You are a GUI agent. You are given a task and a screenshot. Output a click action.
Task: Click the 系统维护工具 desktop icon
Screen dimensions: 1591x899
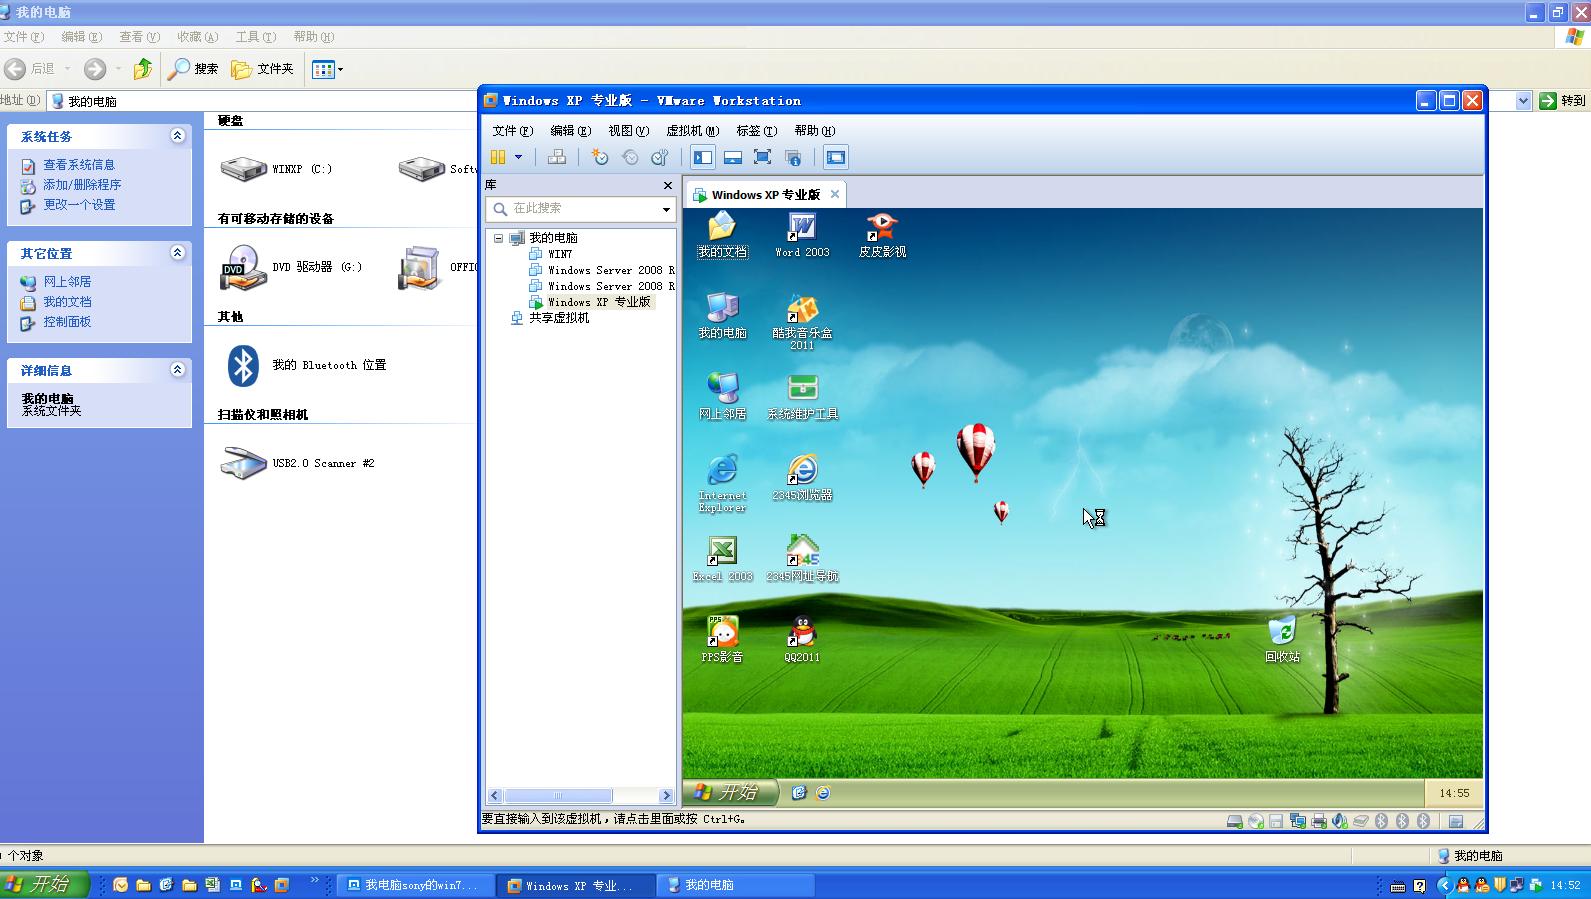(802, 398)
